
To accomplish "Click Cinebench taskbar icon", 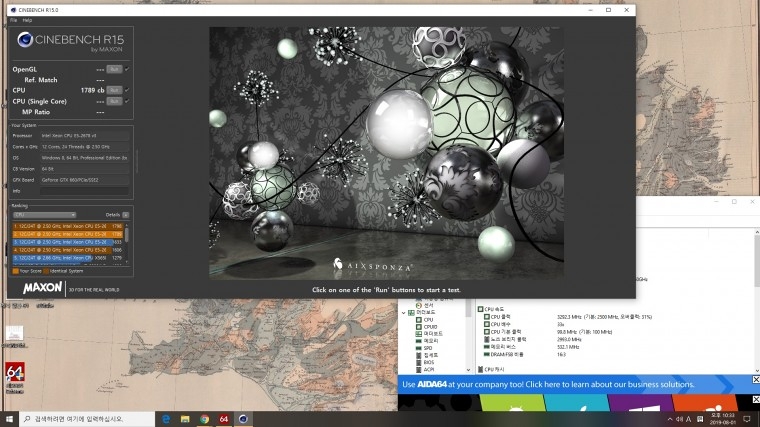I will coord(243,419).
